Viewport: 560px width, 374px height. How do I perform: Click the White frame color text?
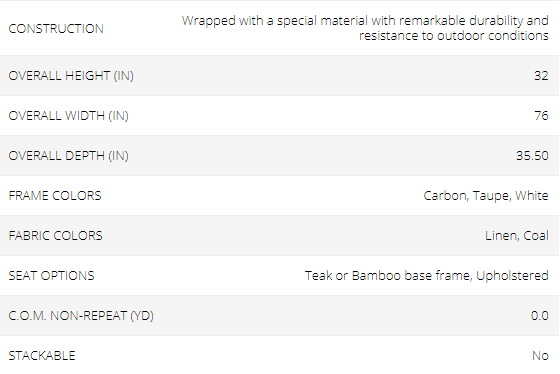pos(532,196)
